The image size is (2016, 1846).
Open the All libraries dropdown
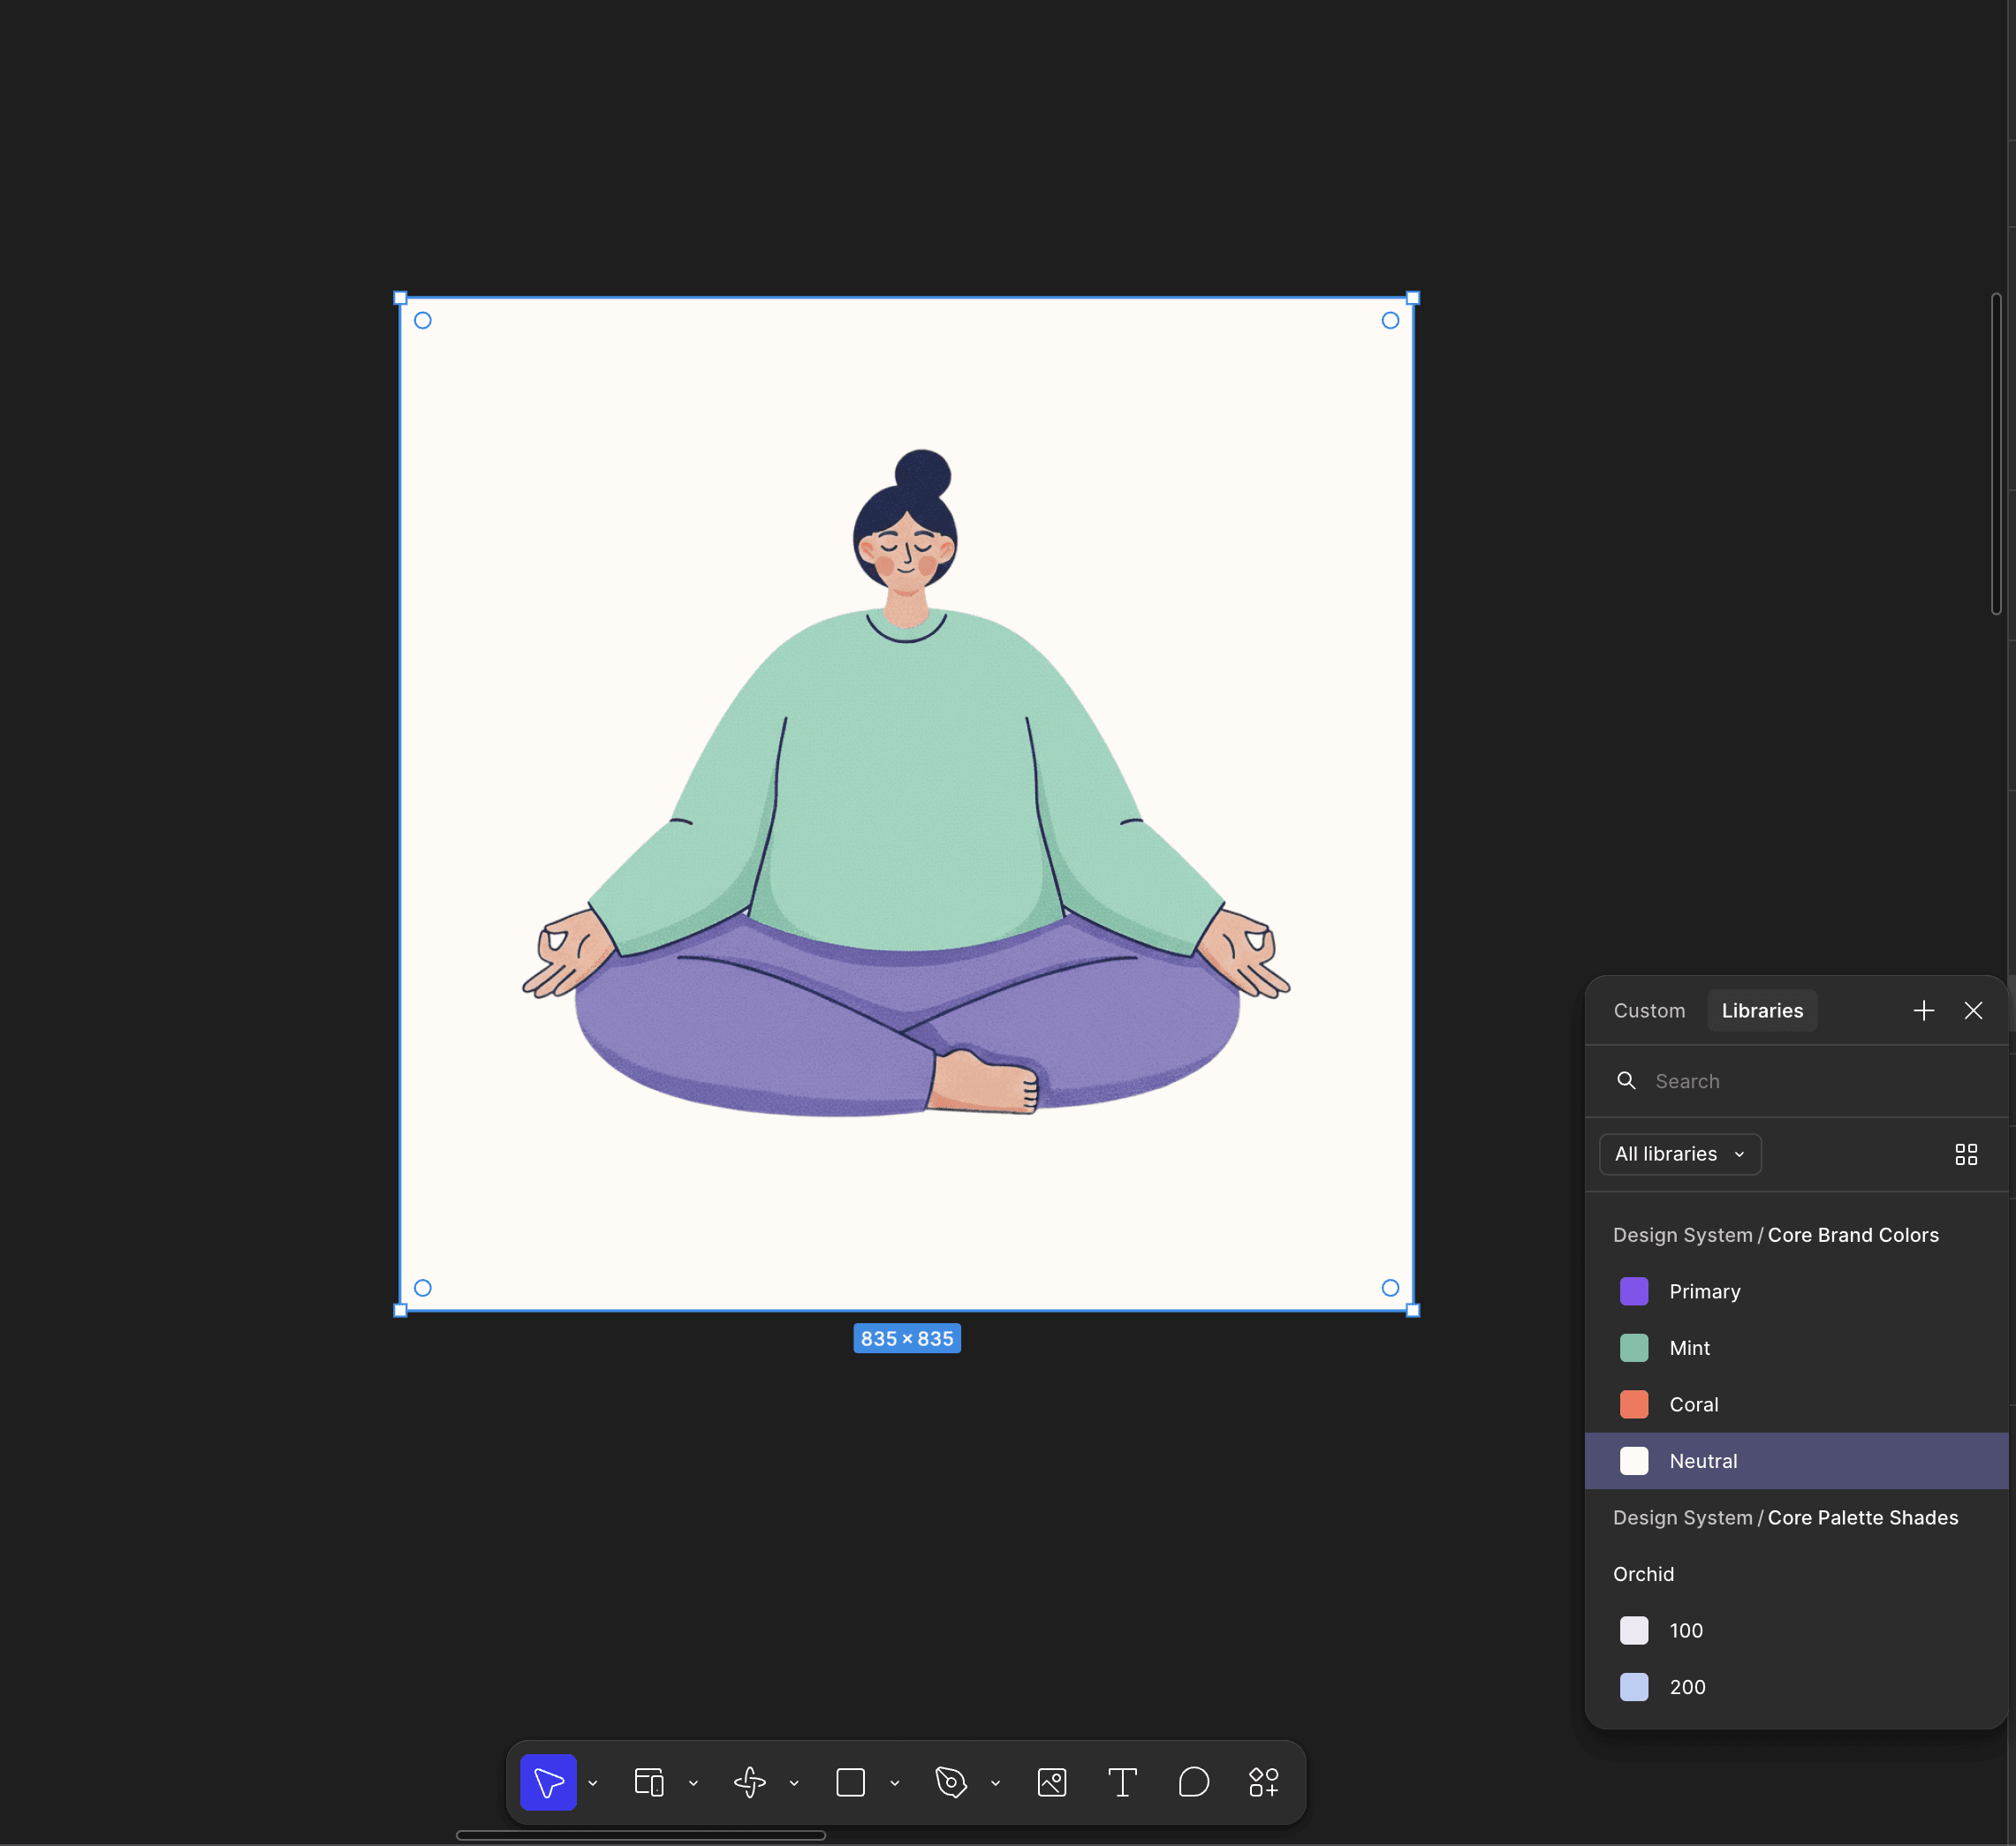[1680, 1154]
